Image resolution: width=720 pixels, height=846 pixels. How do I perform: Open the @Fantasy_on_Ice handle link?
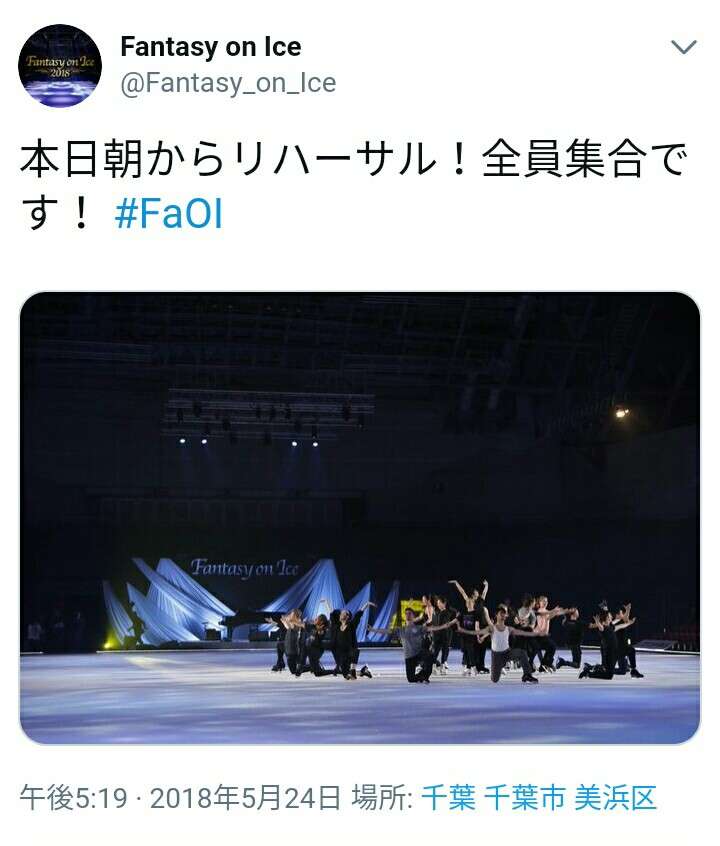(228, 83)
